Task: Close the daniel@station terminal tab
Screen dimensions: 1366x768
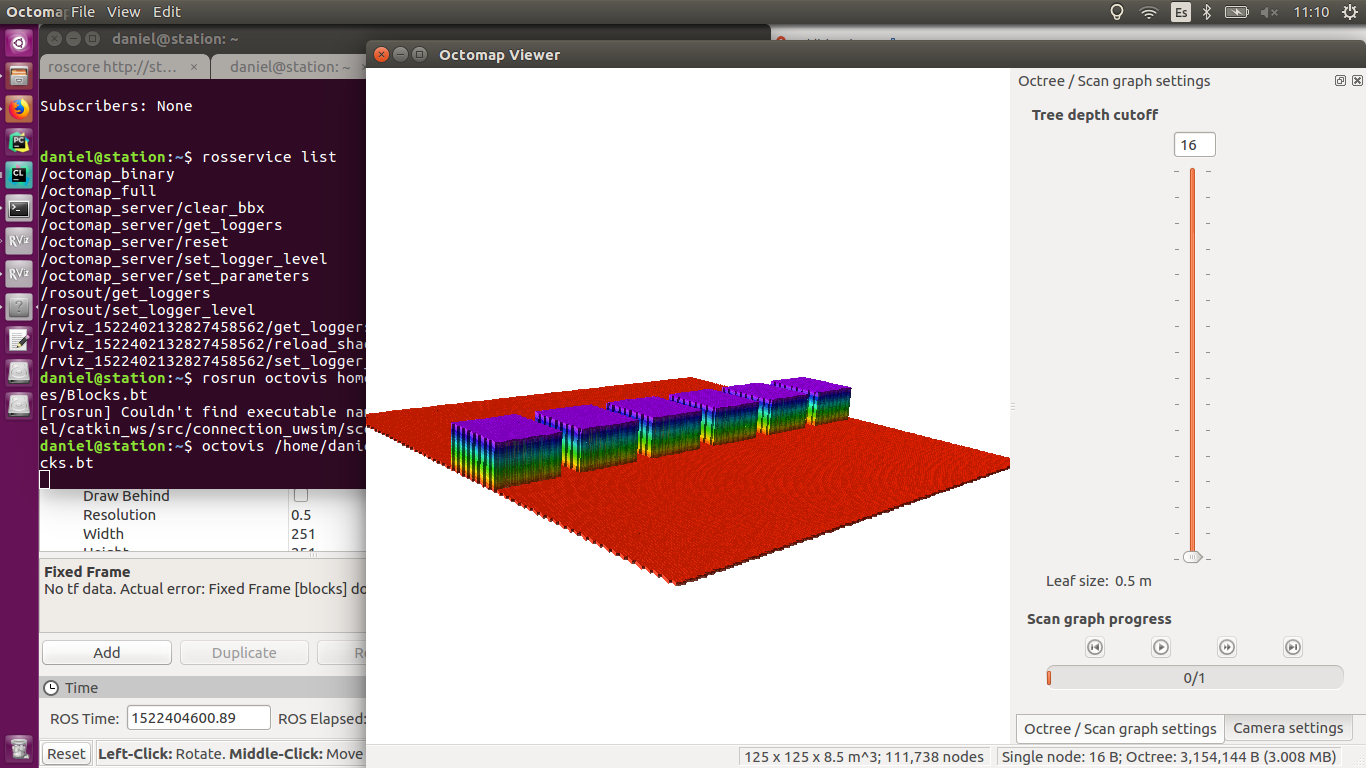Action: [362, 67]
